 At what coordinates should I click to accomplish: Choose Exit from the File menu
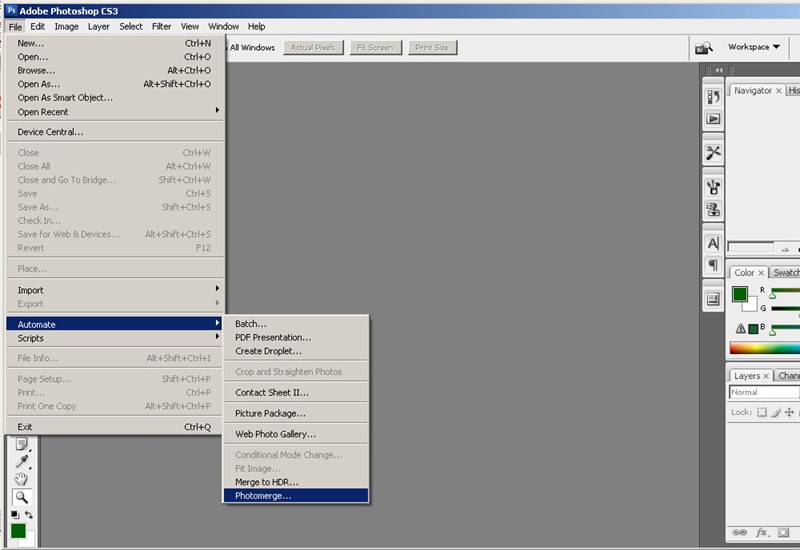115,427
